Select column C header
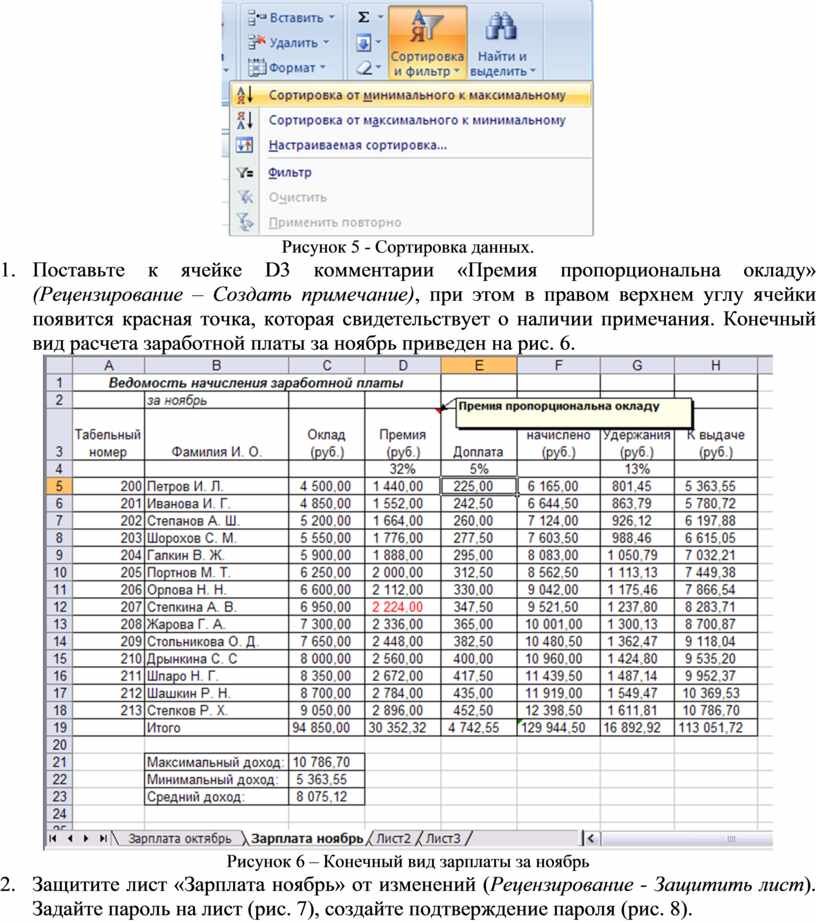Viewport: 816px width, 922px height. [x=327, y=365]
